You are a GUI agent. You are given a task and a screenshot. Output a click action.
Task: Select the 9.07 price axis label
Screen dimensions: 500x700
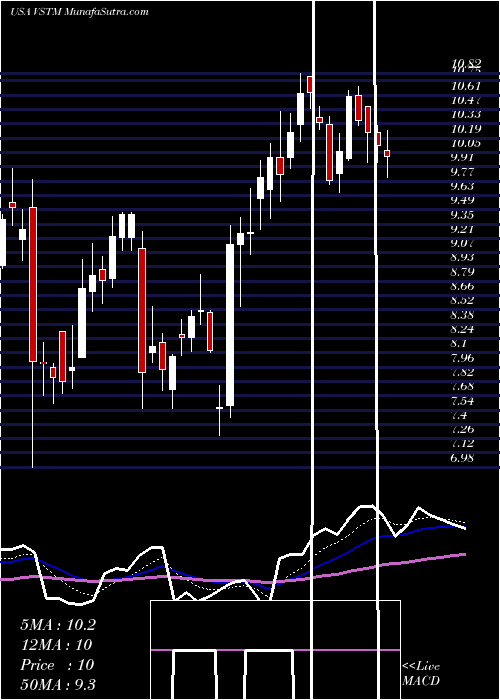coord(463,243)
